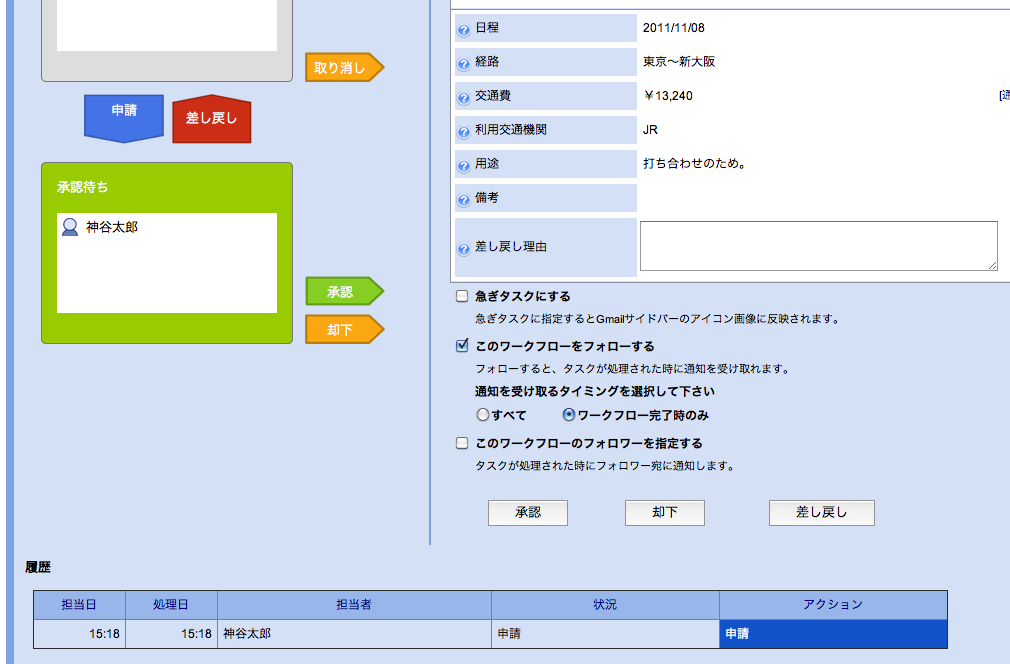Open help for the 交通費 field
This screenshot has height=664, width=1010.
[x=463, y=96]
